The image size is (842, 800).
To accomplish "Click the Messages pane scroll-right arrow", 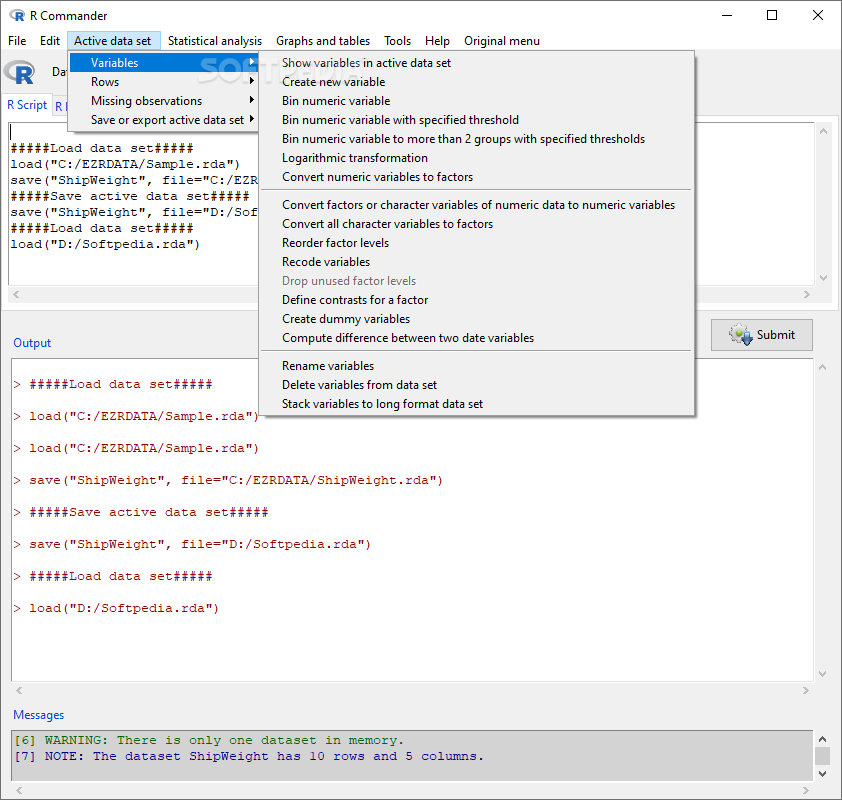I will 805,790.
